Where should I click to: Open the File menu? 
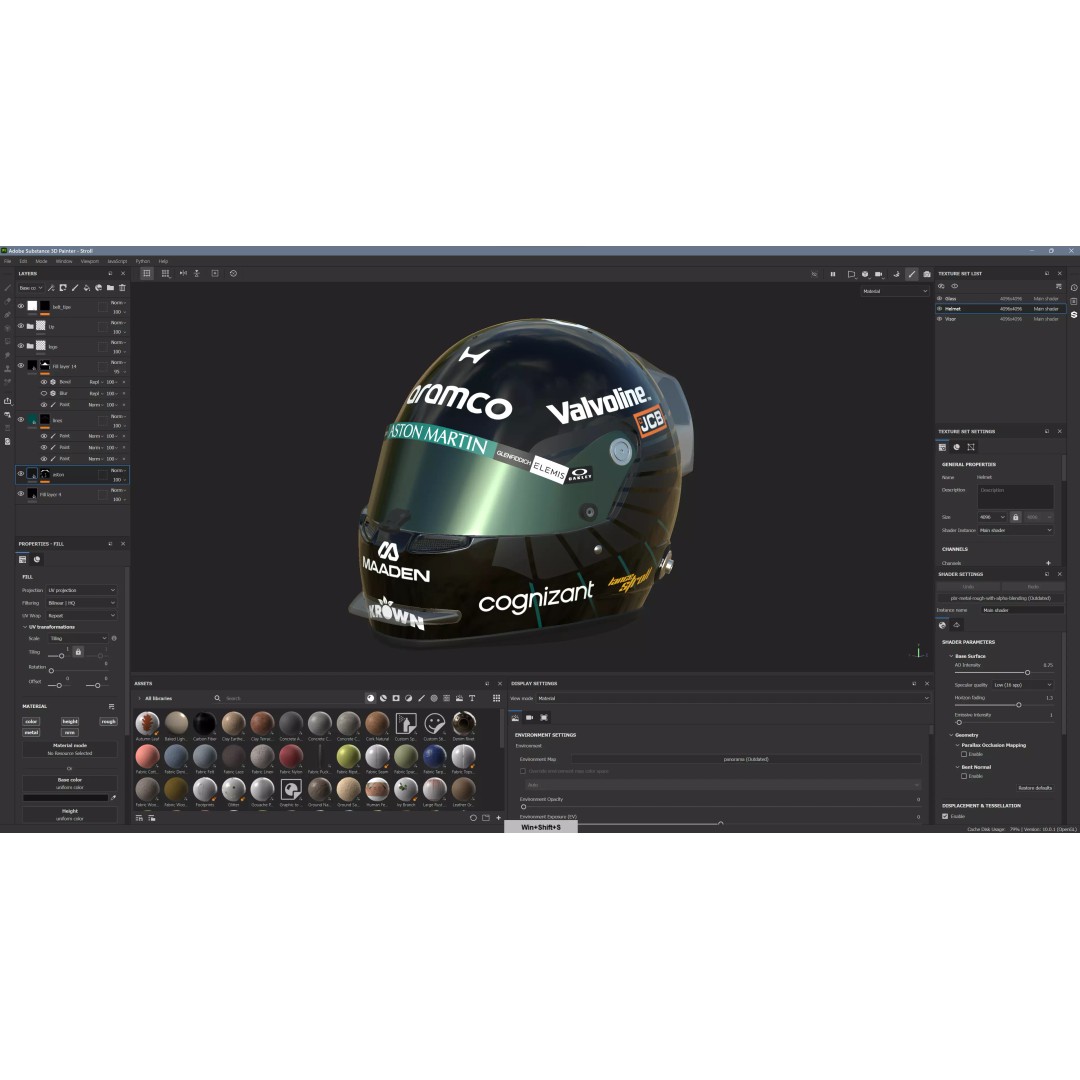pyautogui.click(x=8, y=262)
